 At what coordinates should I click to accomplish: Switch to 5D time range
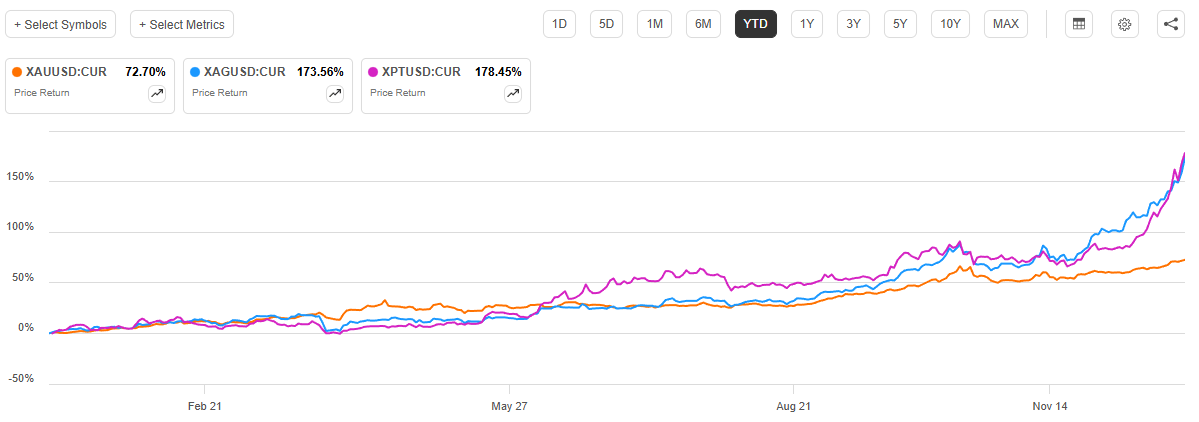coord(607,24)
